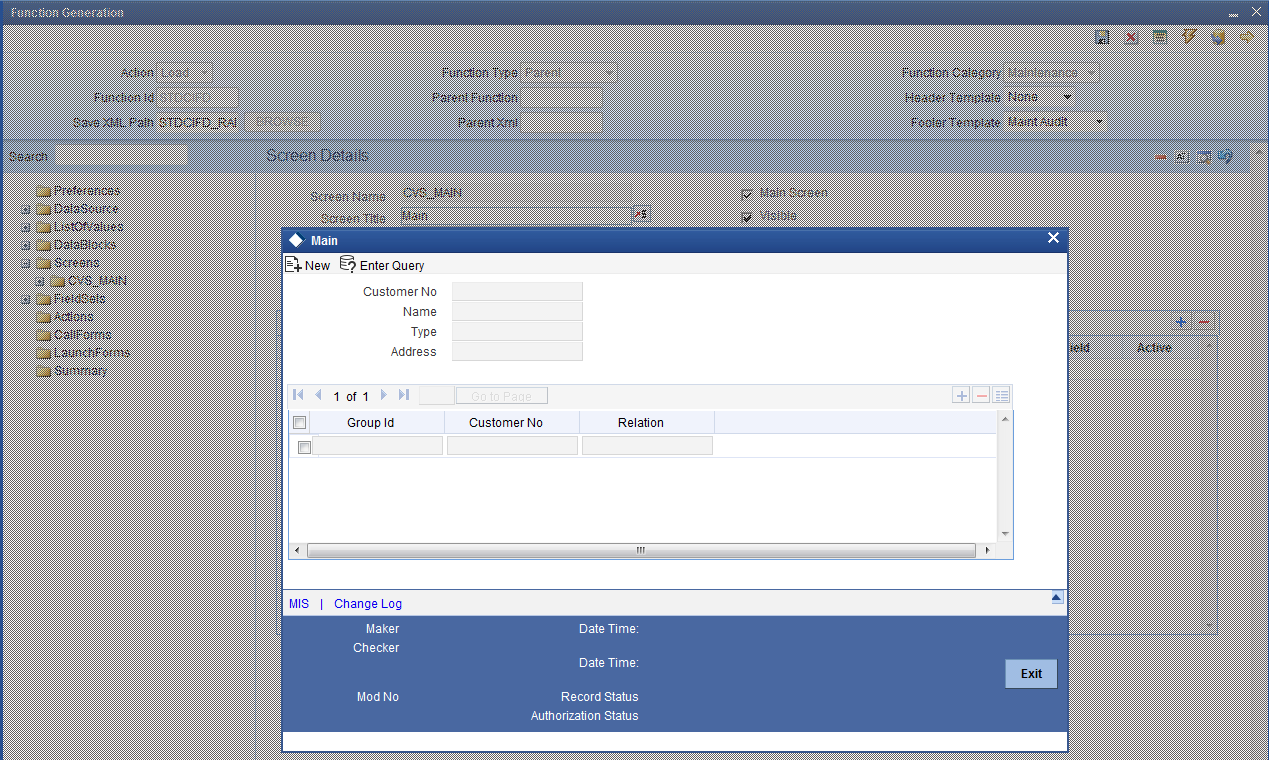This screenshot has width=1269, height=760.
Task: Select Actions in the tree
Action: pos(73,316)
